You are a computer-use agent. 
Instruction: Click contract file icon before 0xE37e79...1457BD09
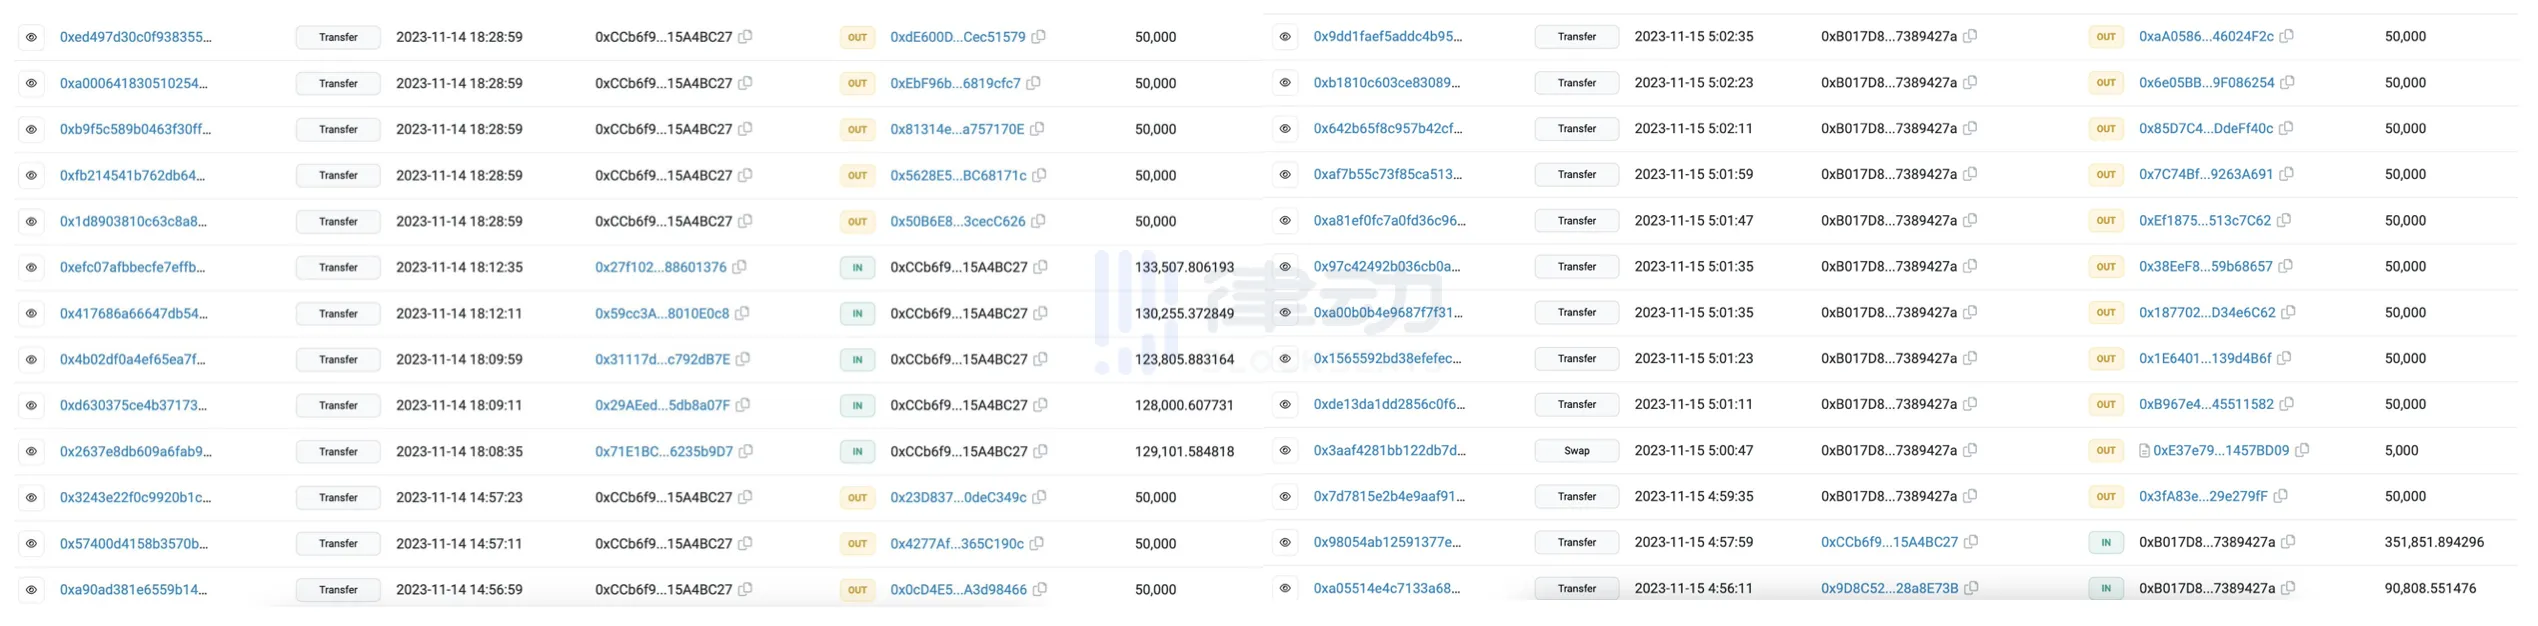[2144, 450]
